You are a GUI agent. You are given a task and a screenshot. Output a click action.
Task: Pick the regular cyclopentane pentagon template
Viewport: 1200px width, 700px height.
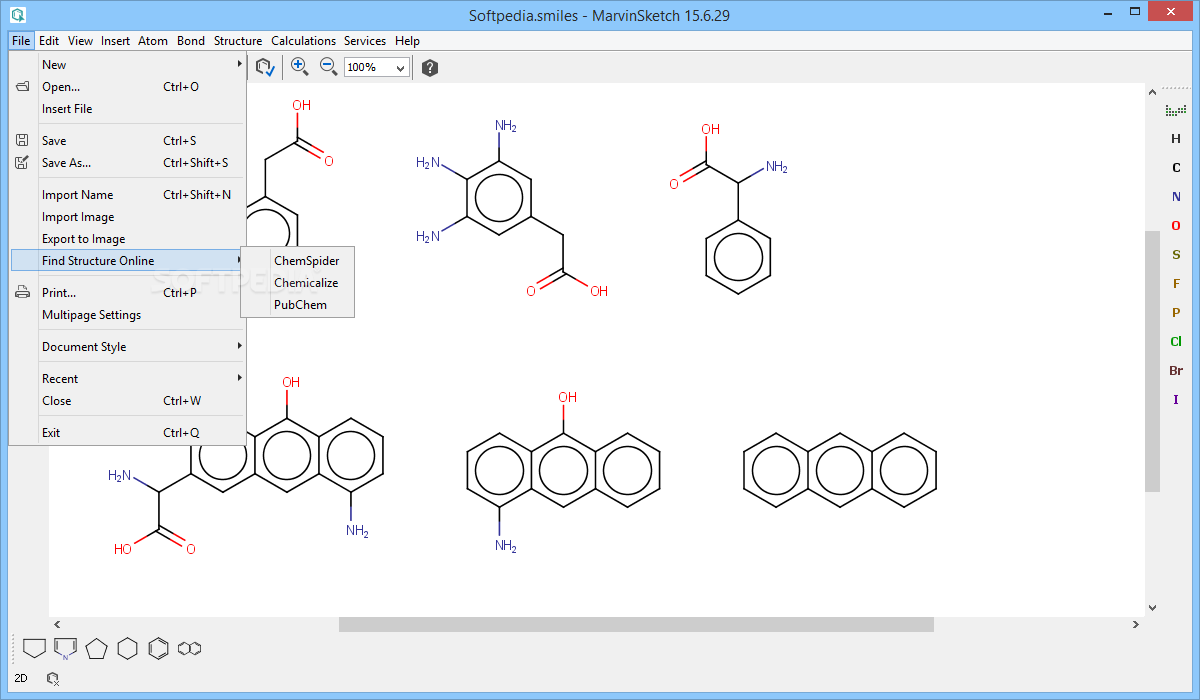[x=96, y=648]
